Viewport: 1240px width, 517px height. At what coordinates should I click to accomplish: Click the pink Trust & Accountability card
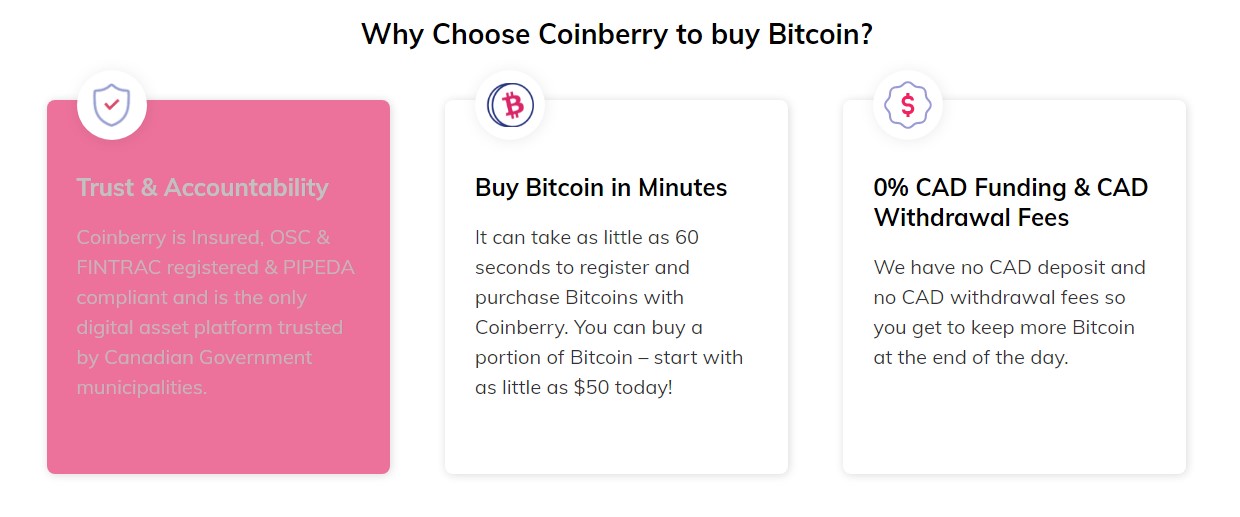218,286
